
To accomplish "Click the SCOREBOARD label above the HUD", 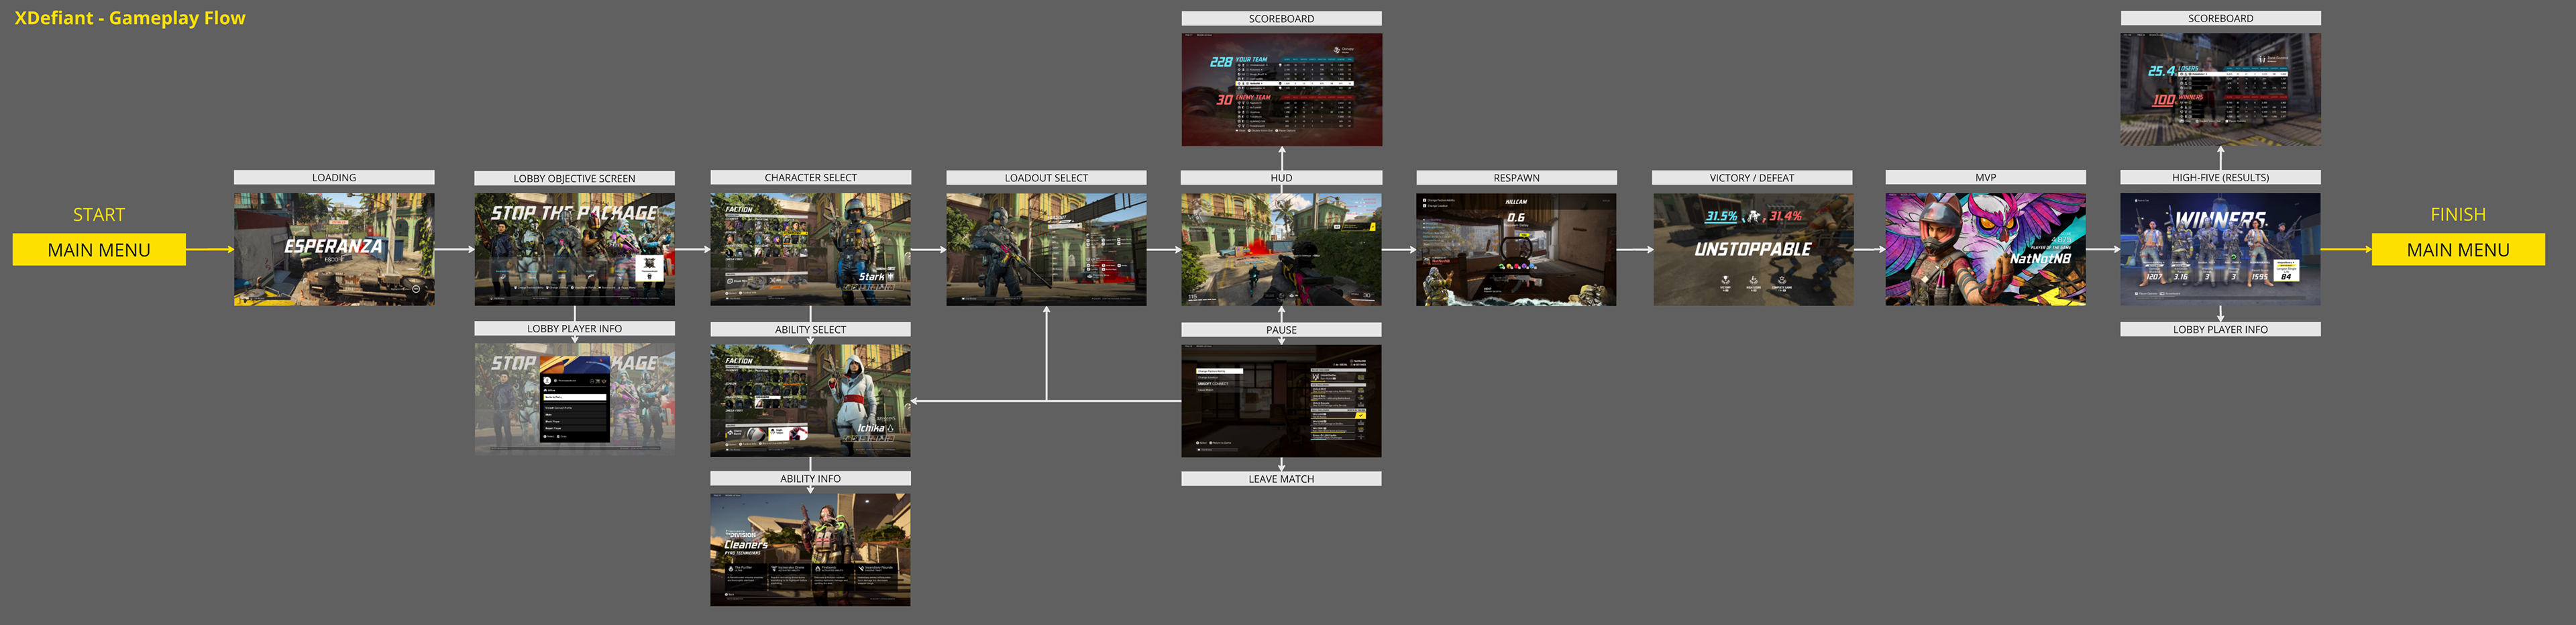I will tap(1282, 18).
